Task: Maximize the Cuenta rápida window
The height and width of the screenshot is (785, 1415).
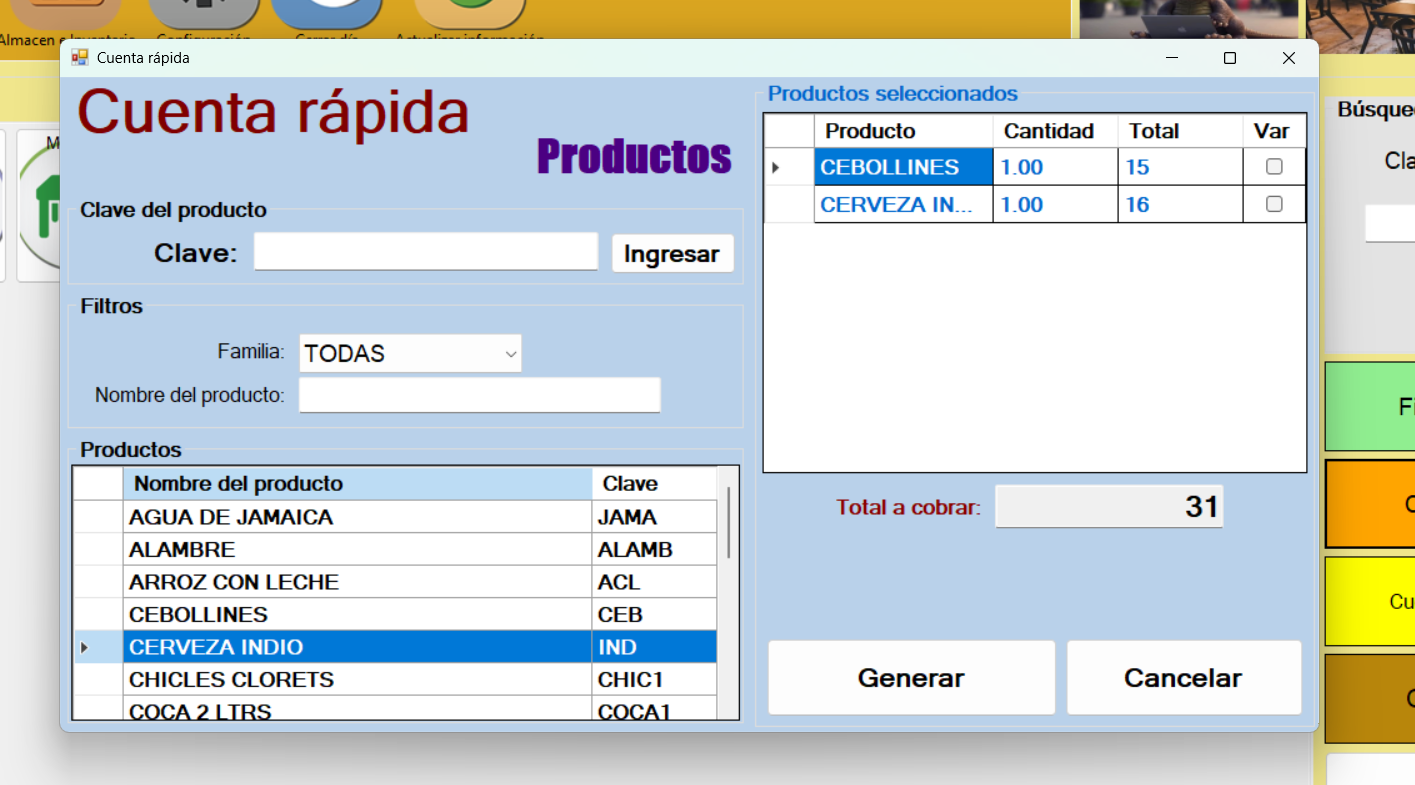Action: 1230,58
